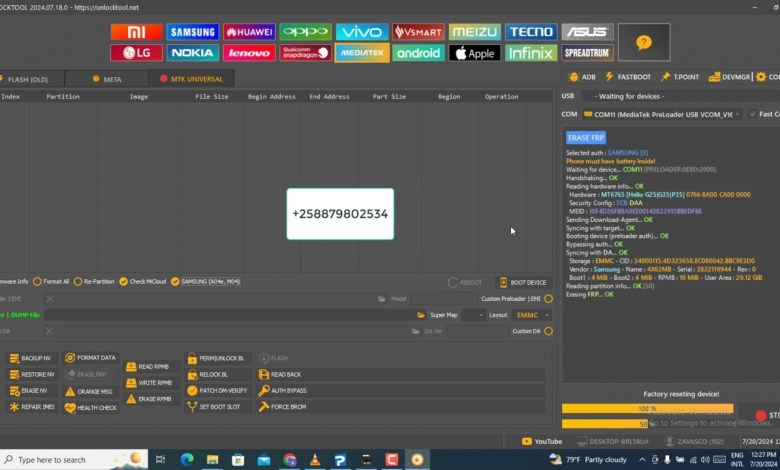Select the Nokia brand logo

coord(193,53)
